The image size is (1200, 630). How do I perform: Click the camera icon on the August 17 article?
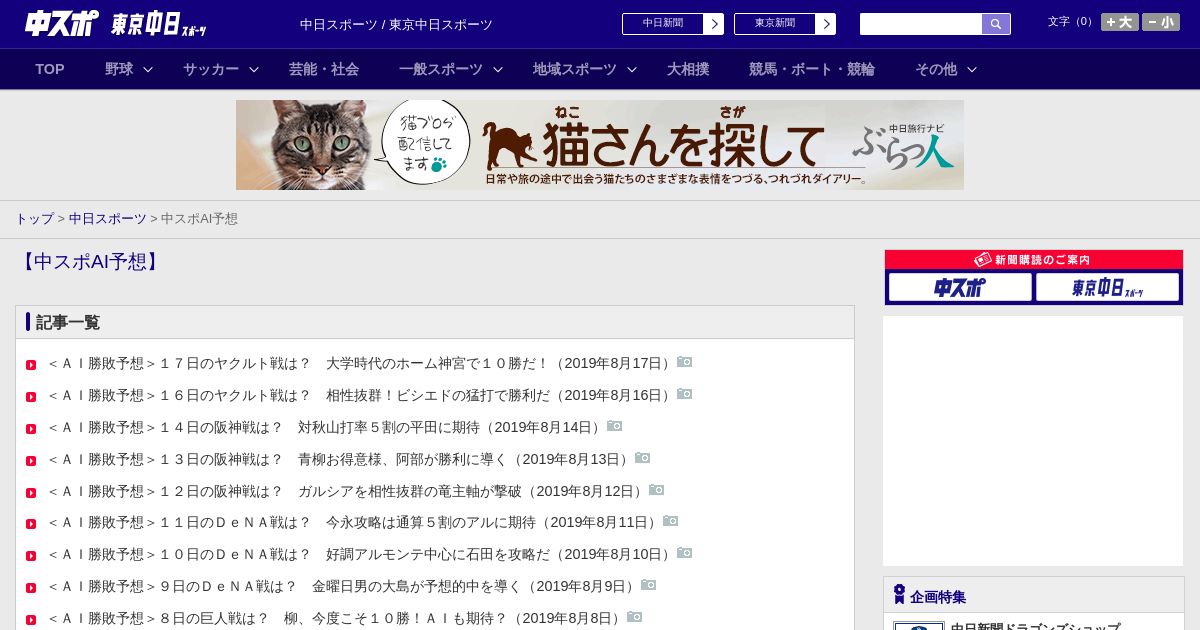click(x=685, y=362)
